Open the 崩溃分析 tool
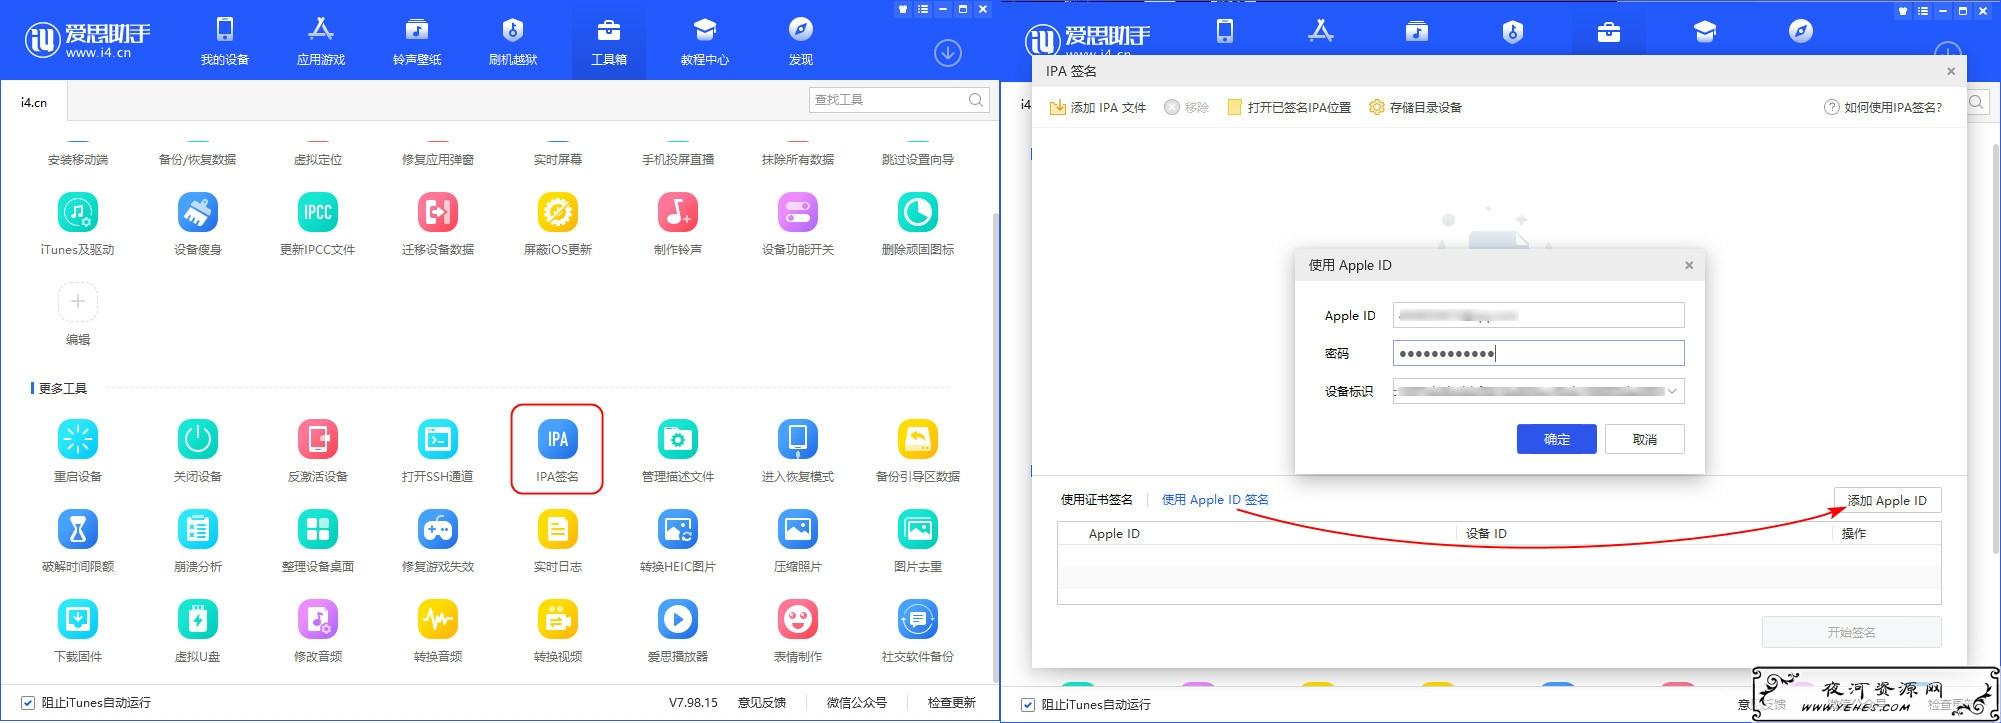 198,529
